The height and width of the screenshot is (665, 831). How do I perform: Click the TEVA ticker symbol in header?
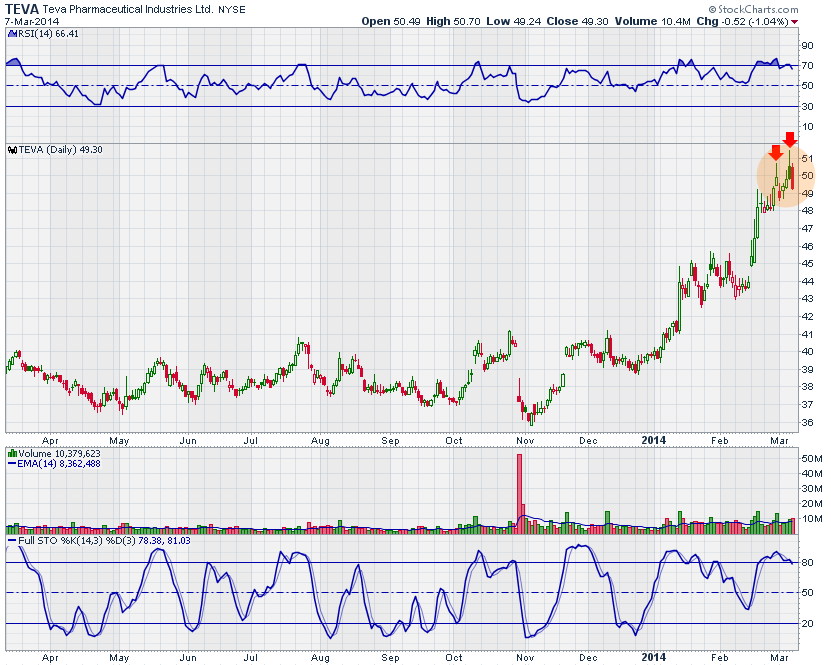(x=22, y=8)
